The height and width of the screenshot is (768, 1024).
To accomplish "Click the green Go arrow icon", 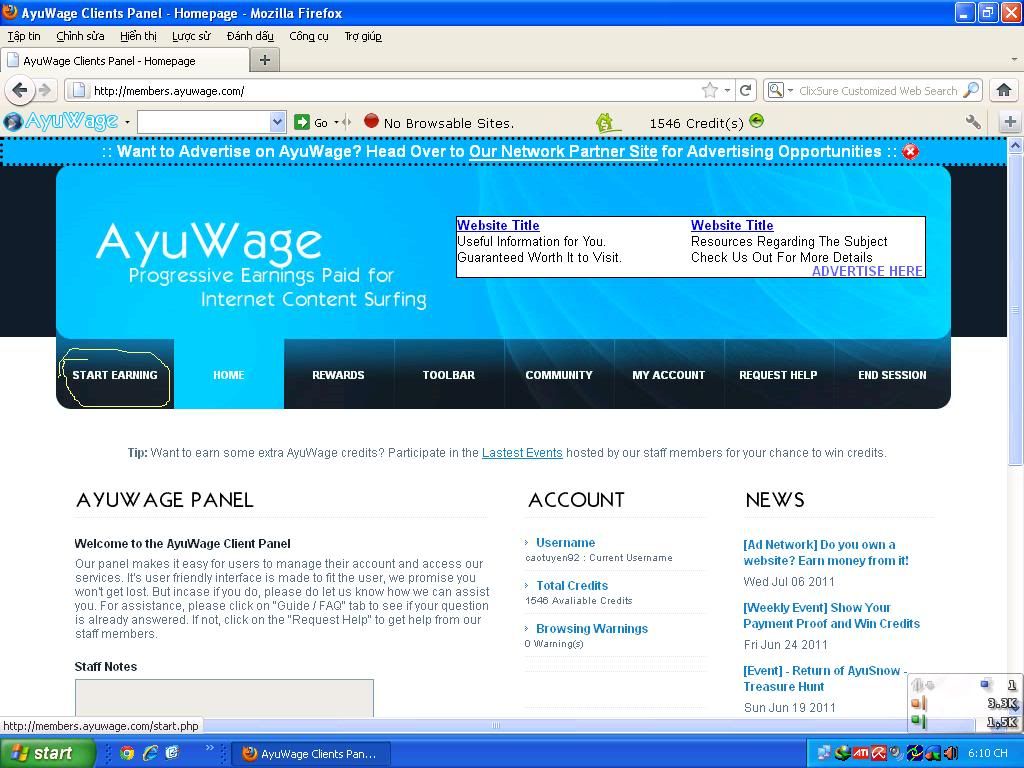I will pos(302,122).
